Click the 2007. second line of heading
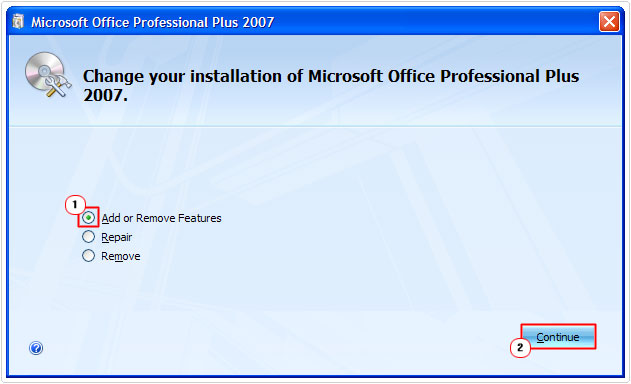631x384 pixels. click(x=105, y=95)
